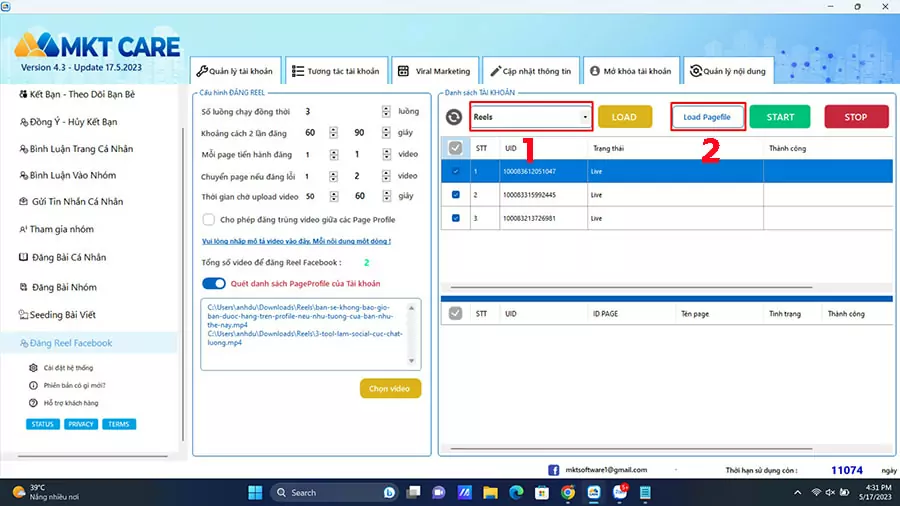Open Quản lý nội dung tab
The height and width of the screenshot is (506, 900).
click(728, 71)
